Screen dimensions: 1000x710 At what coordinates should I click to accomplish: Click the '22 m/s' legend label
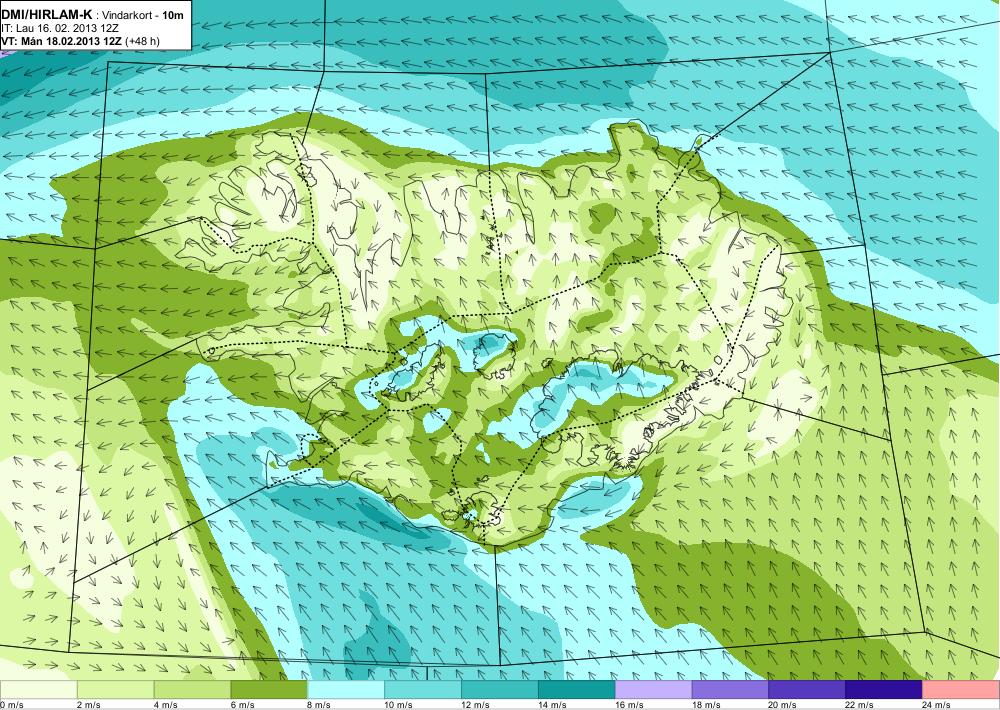860,705
